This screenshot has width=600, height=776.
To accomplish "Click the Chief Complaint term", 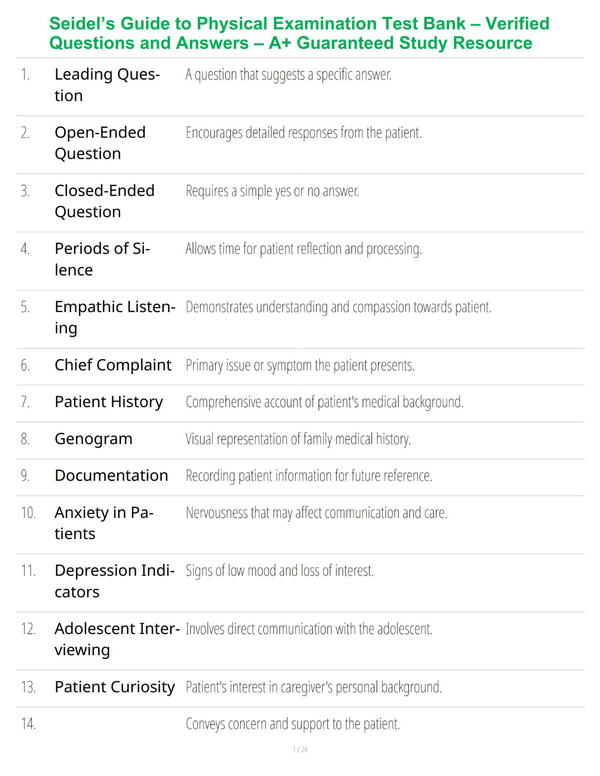I will 113,365.
